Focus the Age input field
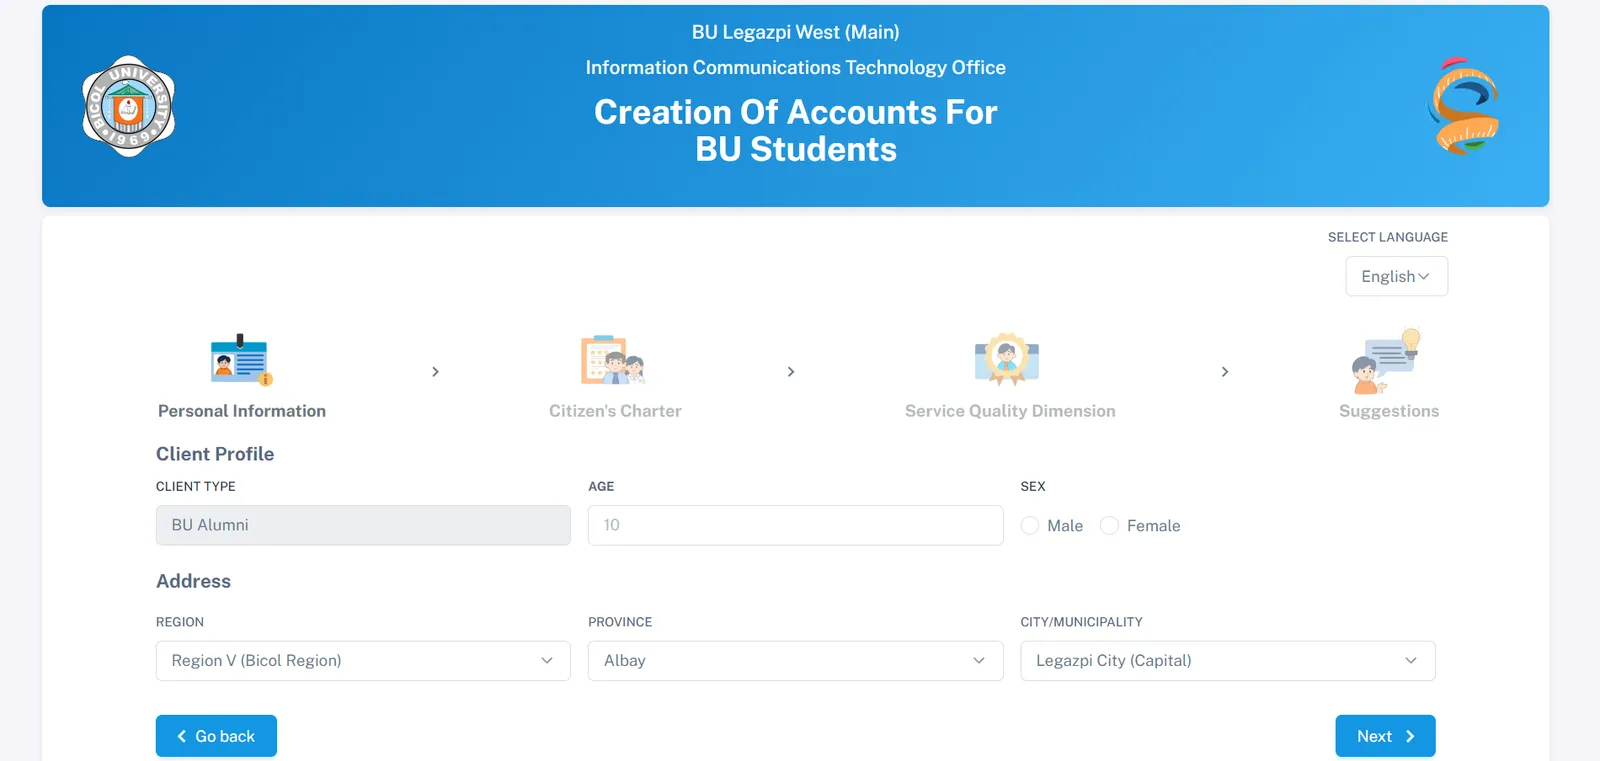The width and height of the screenshot is (1600, 761). point(795,525)
